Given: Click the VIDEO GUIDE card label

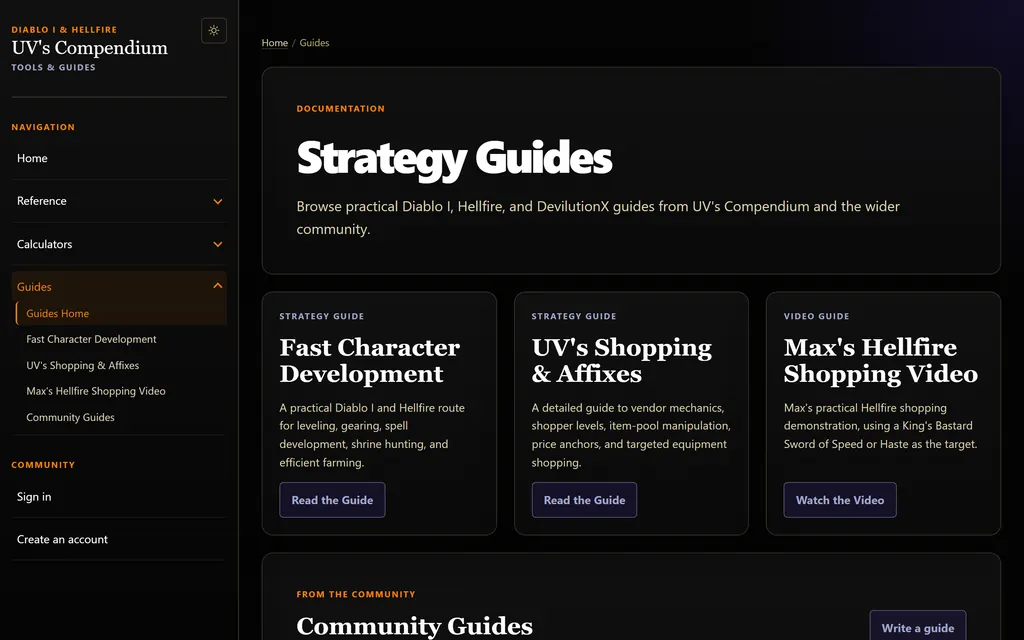Looking at the screenshot, I should coord(816,316).
